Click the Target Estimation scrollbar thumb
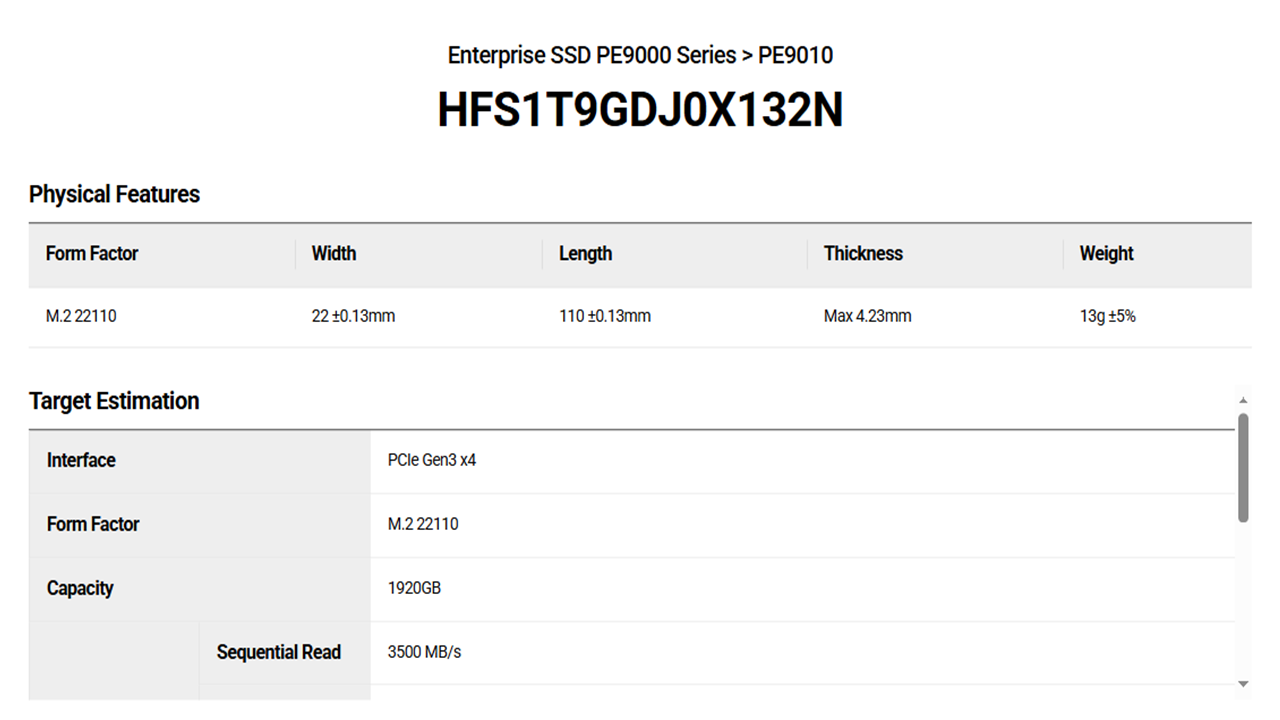This screenshot has width=1280, height=720. pos(1243,467)
